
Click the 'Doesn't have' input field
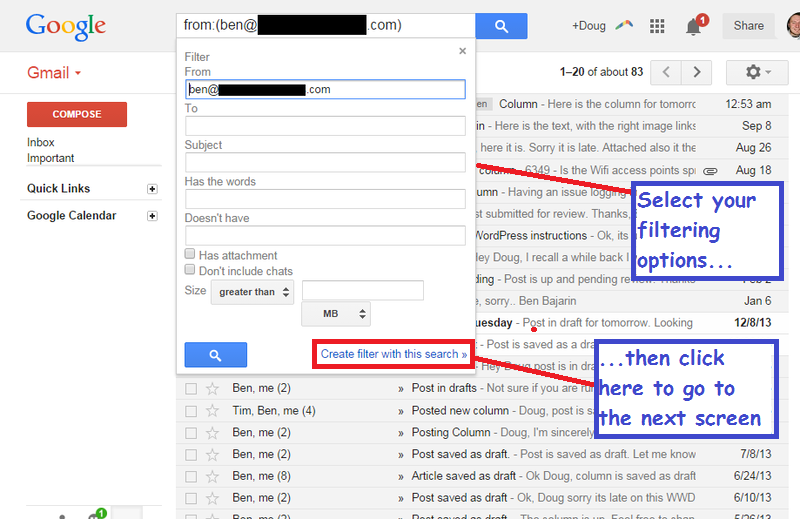pos(325,235)
